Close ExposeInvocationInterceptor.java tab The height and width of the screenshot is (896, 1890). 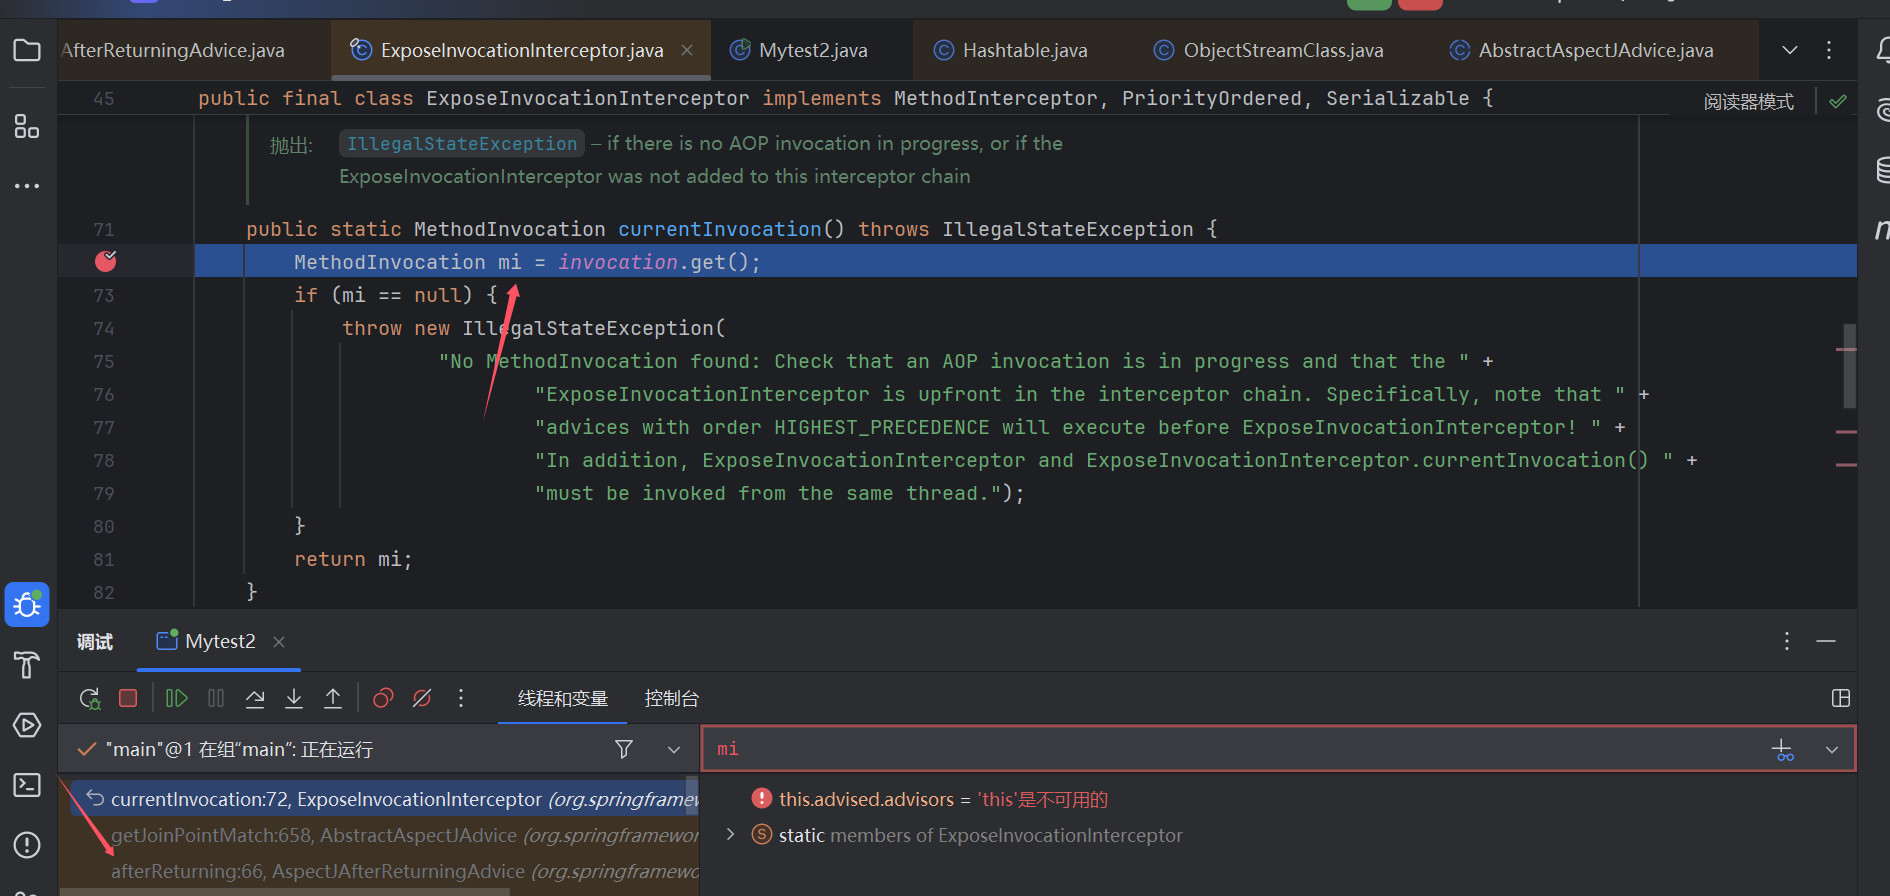[x=687, y=50]
